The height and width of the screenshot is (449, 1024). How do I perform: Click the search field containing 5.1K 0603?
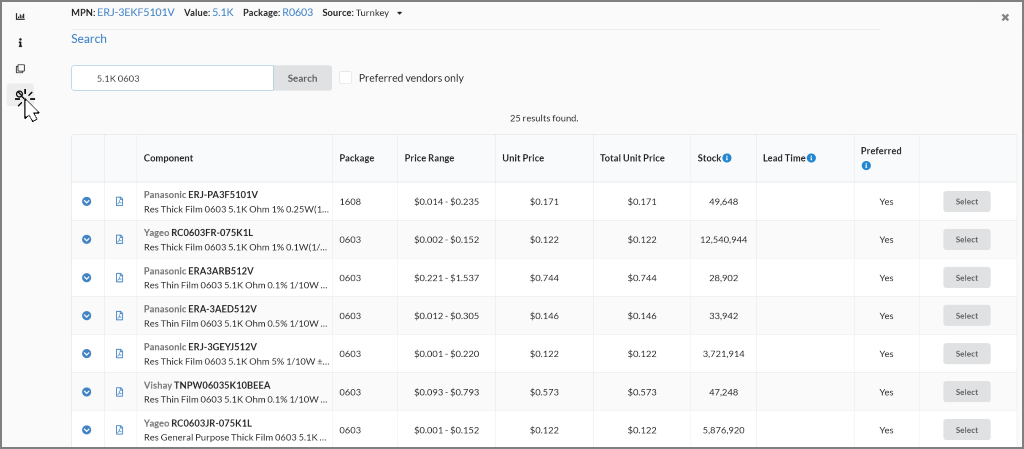coord(172,78)
